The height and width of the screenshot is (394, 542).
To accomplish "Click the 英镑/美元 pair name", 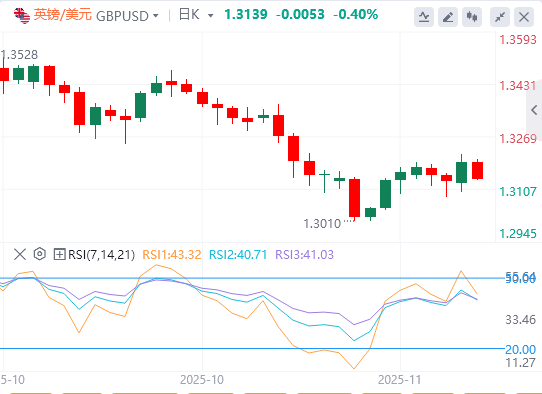I will tap(63, 15).
